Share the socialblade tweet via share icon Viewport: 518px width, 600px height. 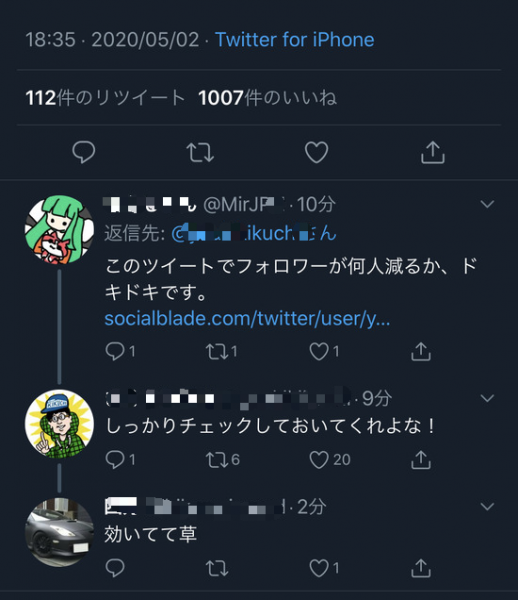tap(421, 351)
